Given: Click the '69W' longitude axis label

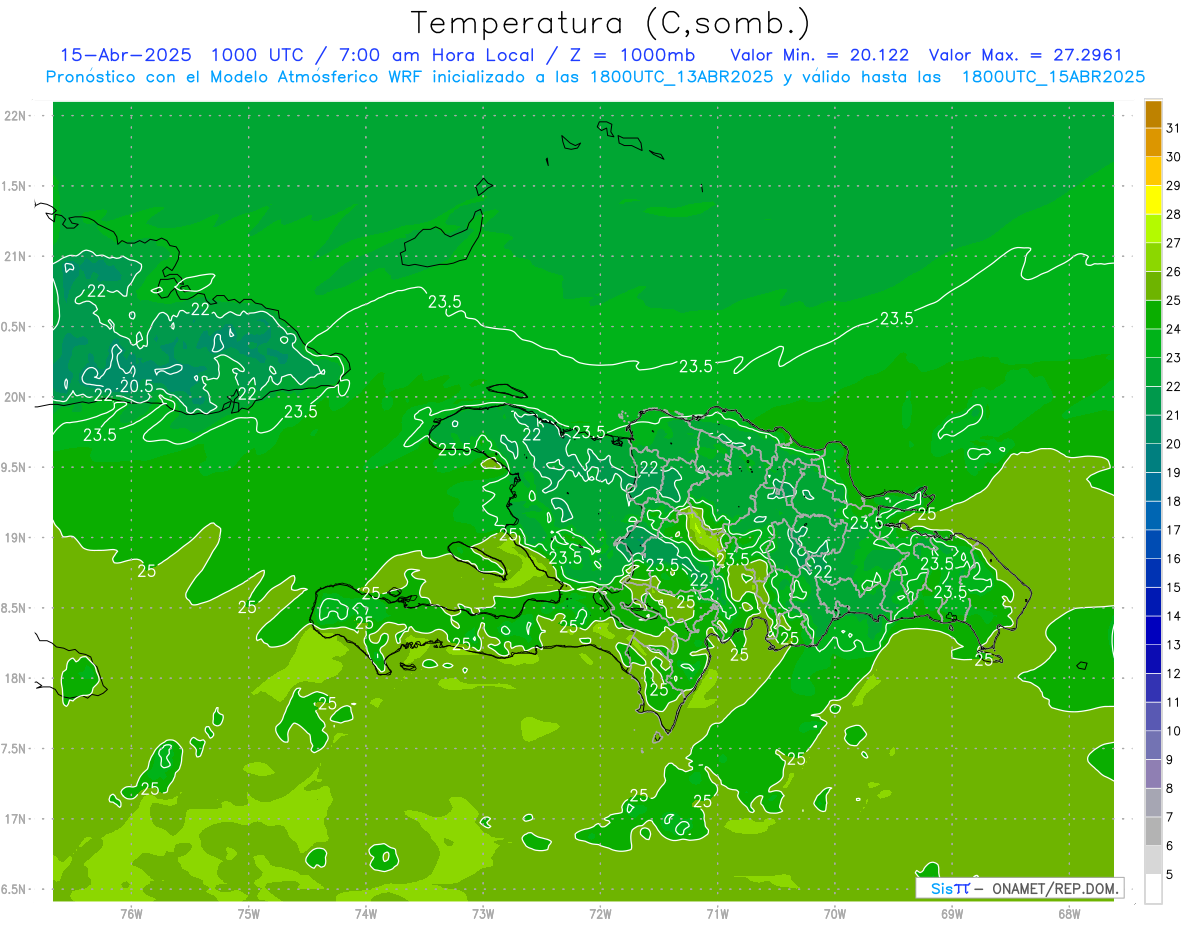Looking at the screenshot, I should [952, 913].
